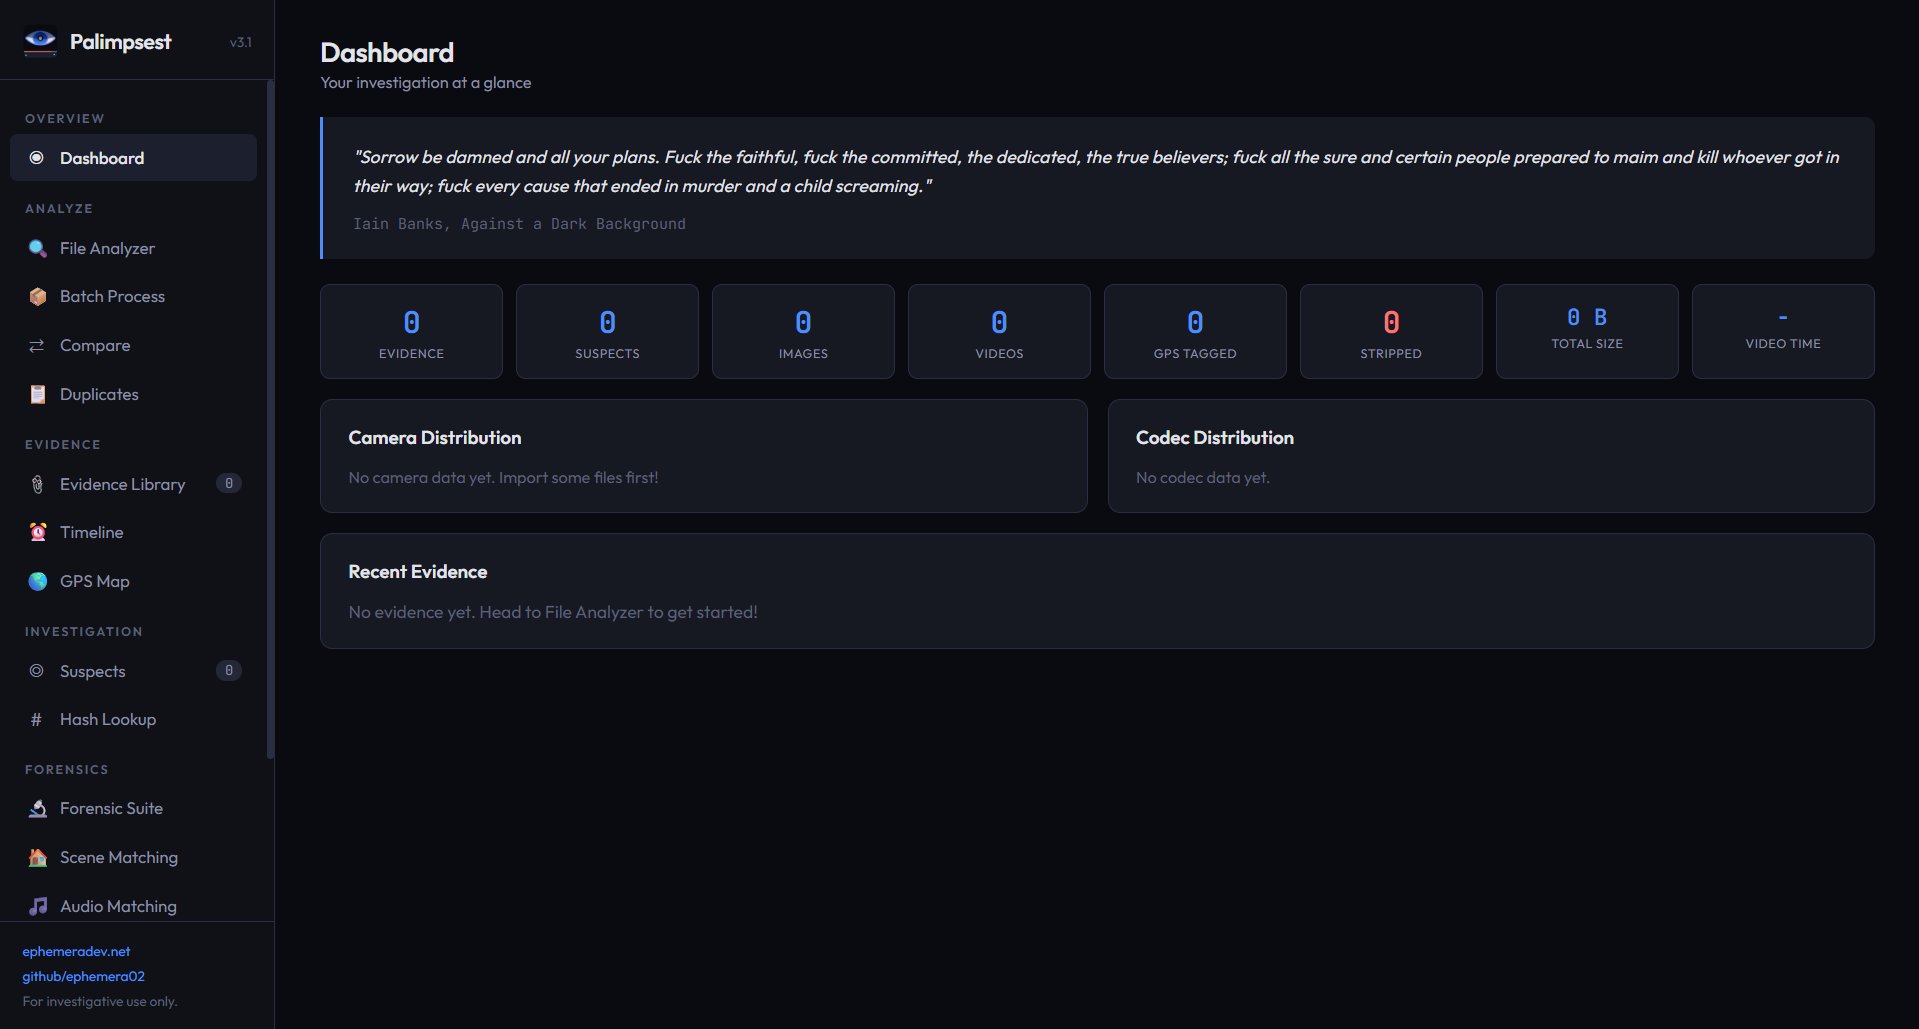
Task: Click the Evidence Library count badge
Action: pyautogui.click(x=229, y=484)
